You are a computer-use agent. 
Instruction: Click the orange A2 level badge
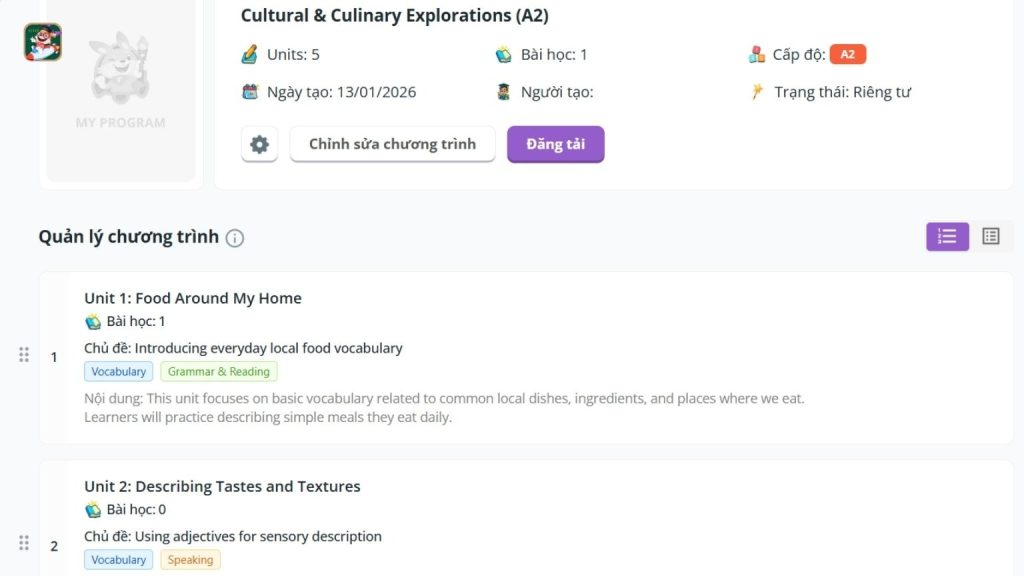point(847,55)
